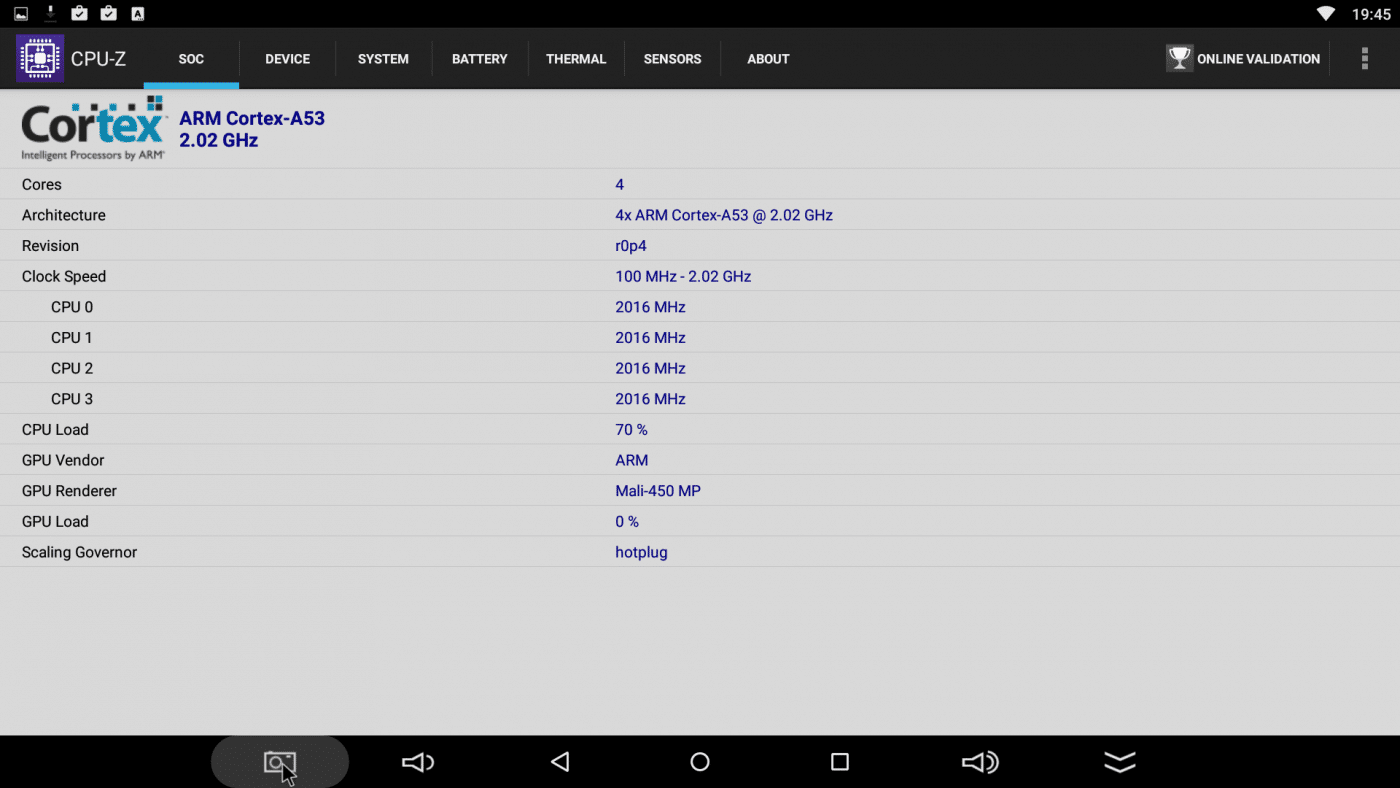Show the SENSORS tab
Screen dimensions: 1400x788
(672, 59)
